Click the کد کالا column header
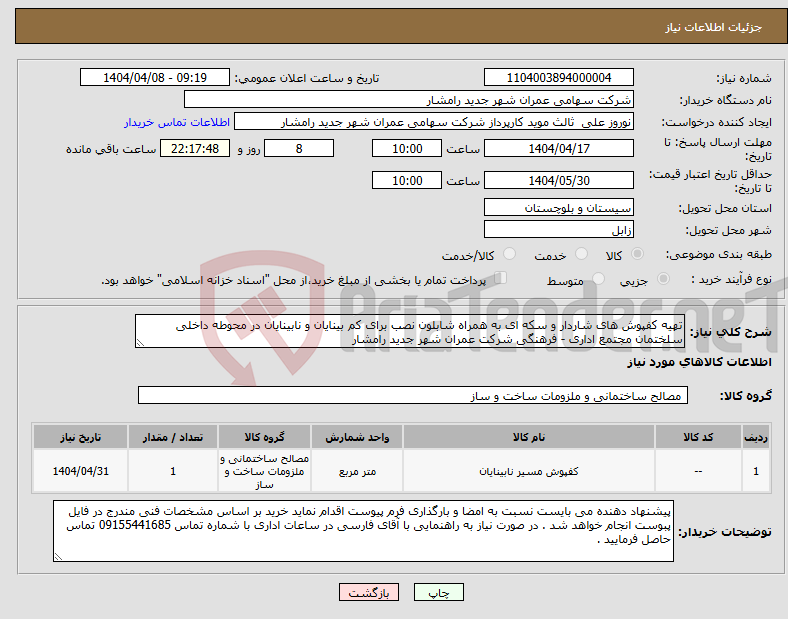Viewport: 788px width, 619px height. (x=698, y=437)
